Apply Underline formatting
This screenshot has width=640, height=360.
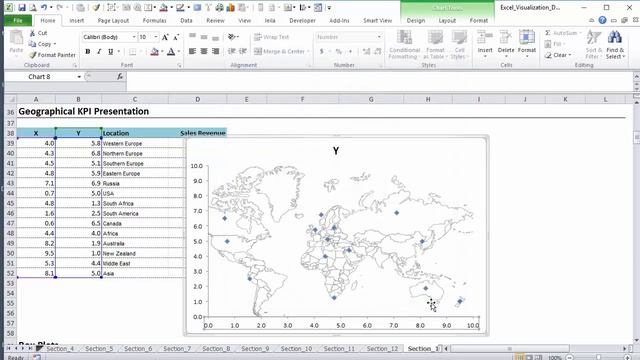coord(111,52)
